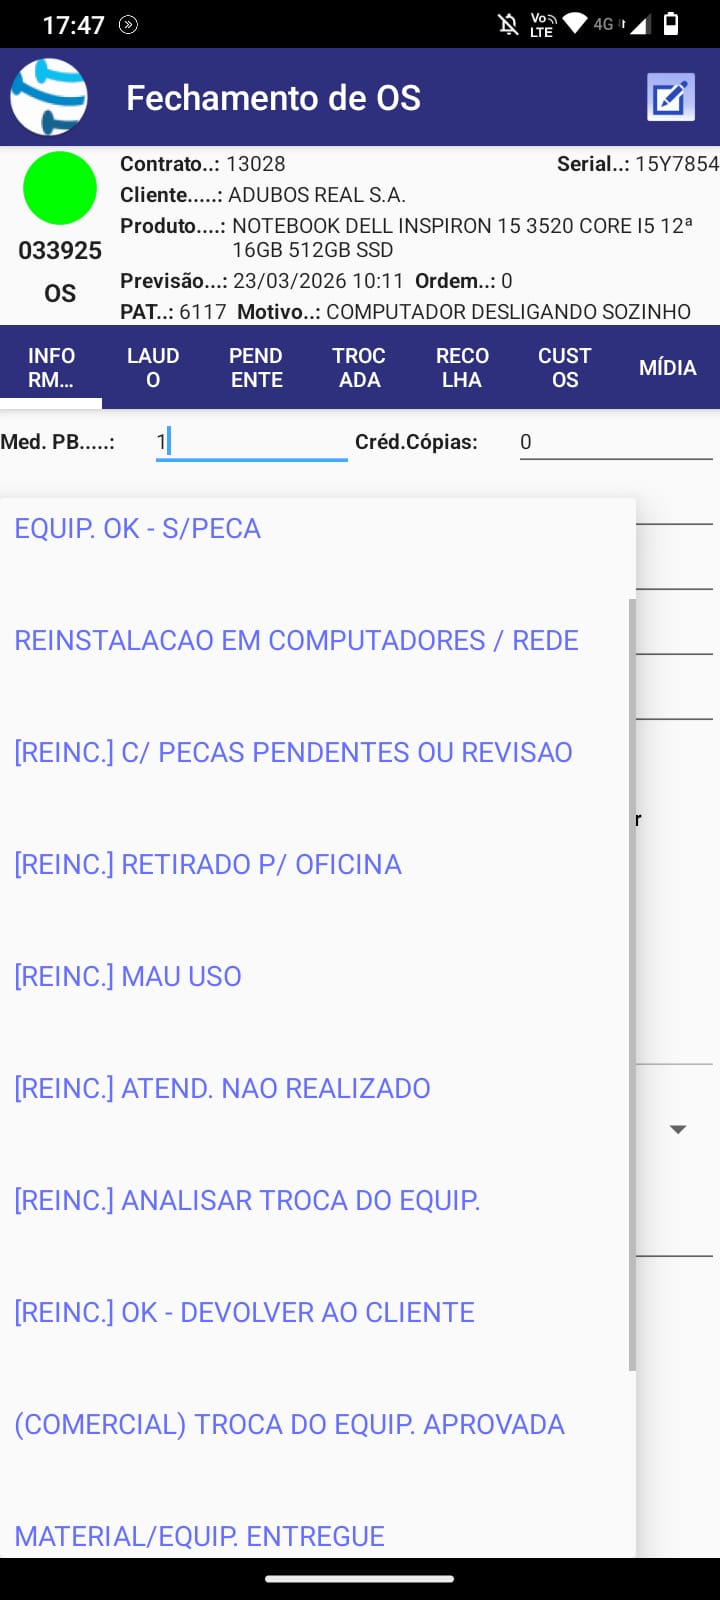Screen dimensions: 720x1600
Task: Tap the Créd.Cópias input field
Action: (615, 441)
